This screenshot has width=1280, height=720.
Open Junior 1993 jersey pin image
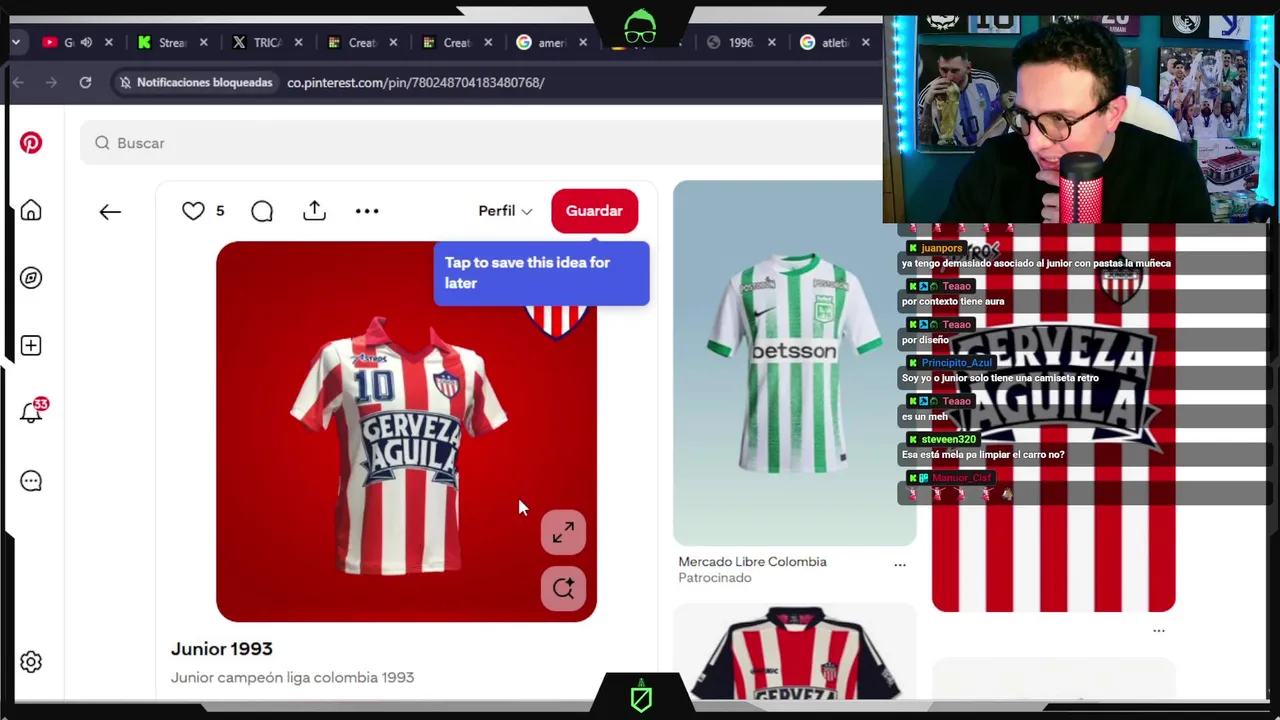pyautogui.click(x=406, y=431)
